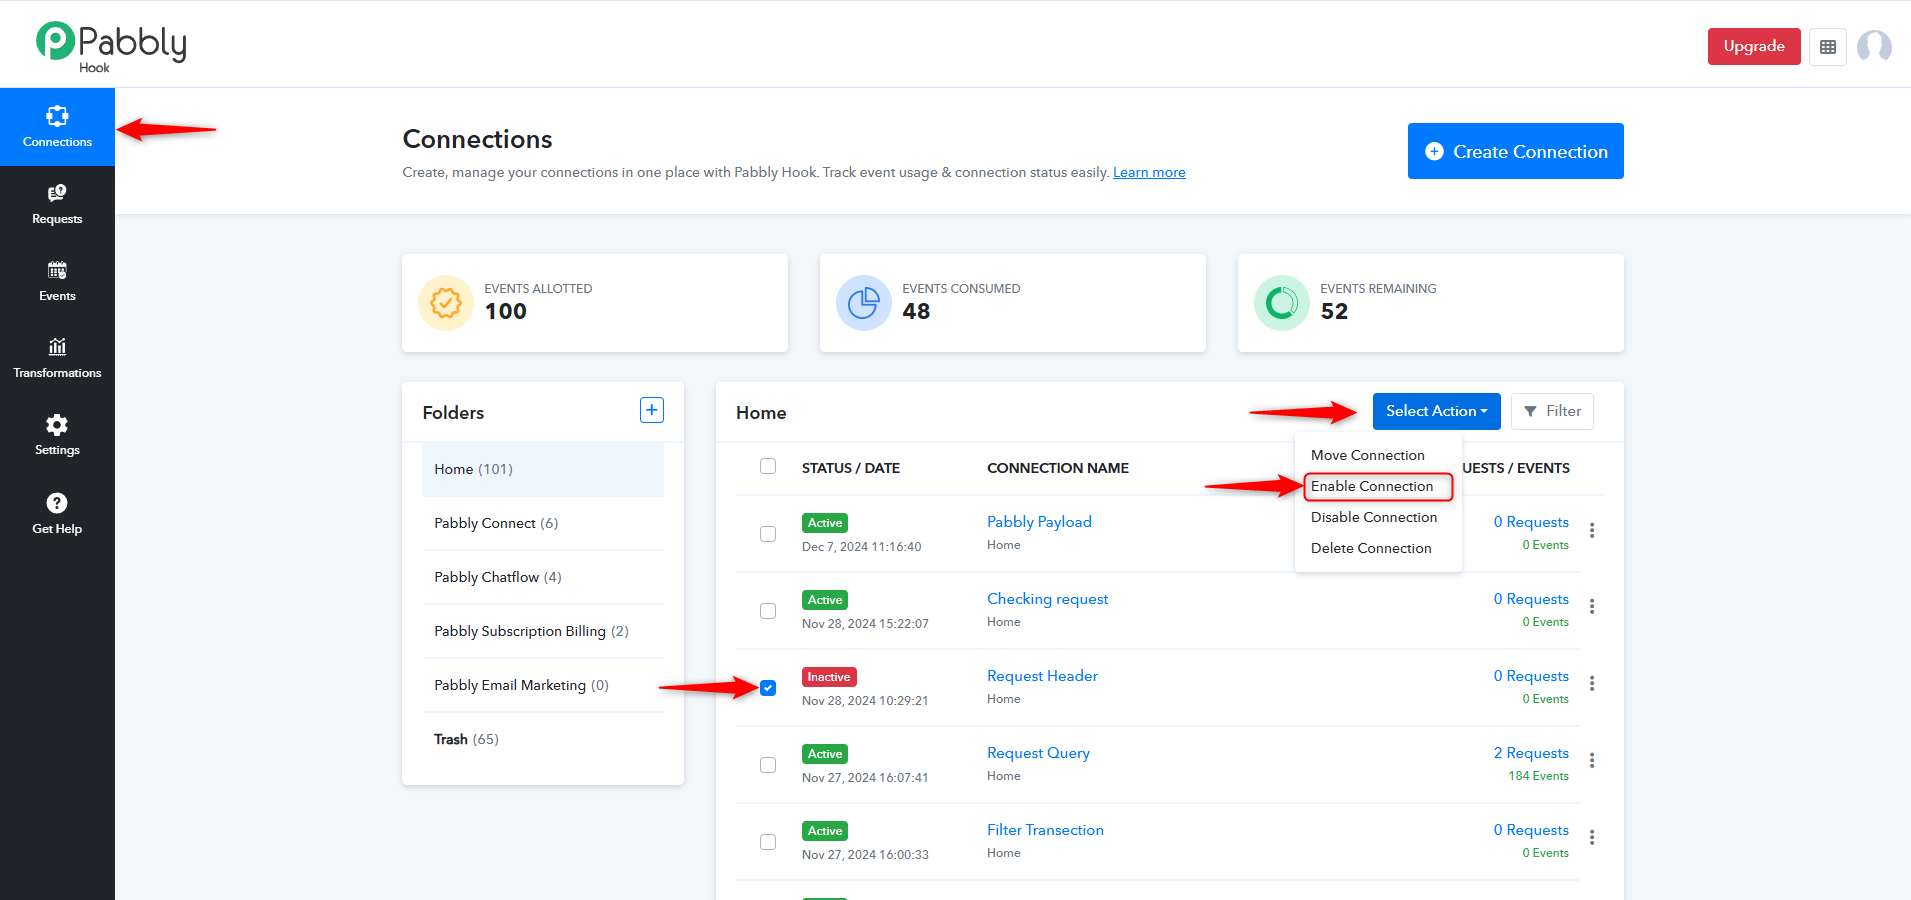Select the Request Query connection checkbox
This screenshot has width=1911, height=900.
tap(768, 765)
